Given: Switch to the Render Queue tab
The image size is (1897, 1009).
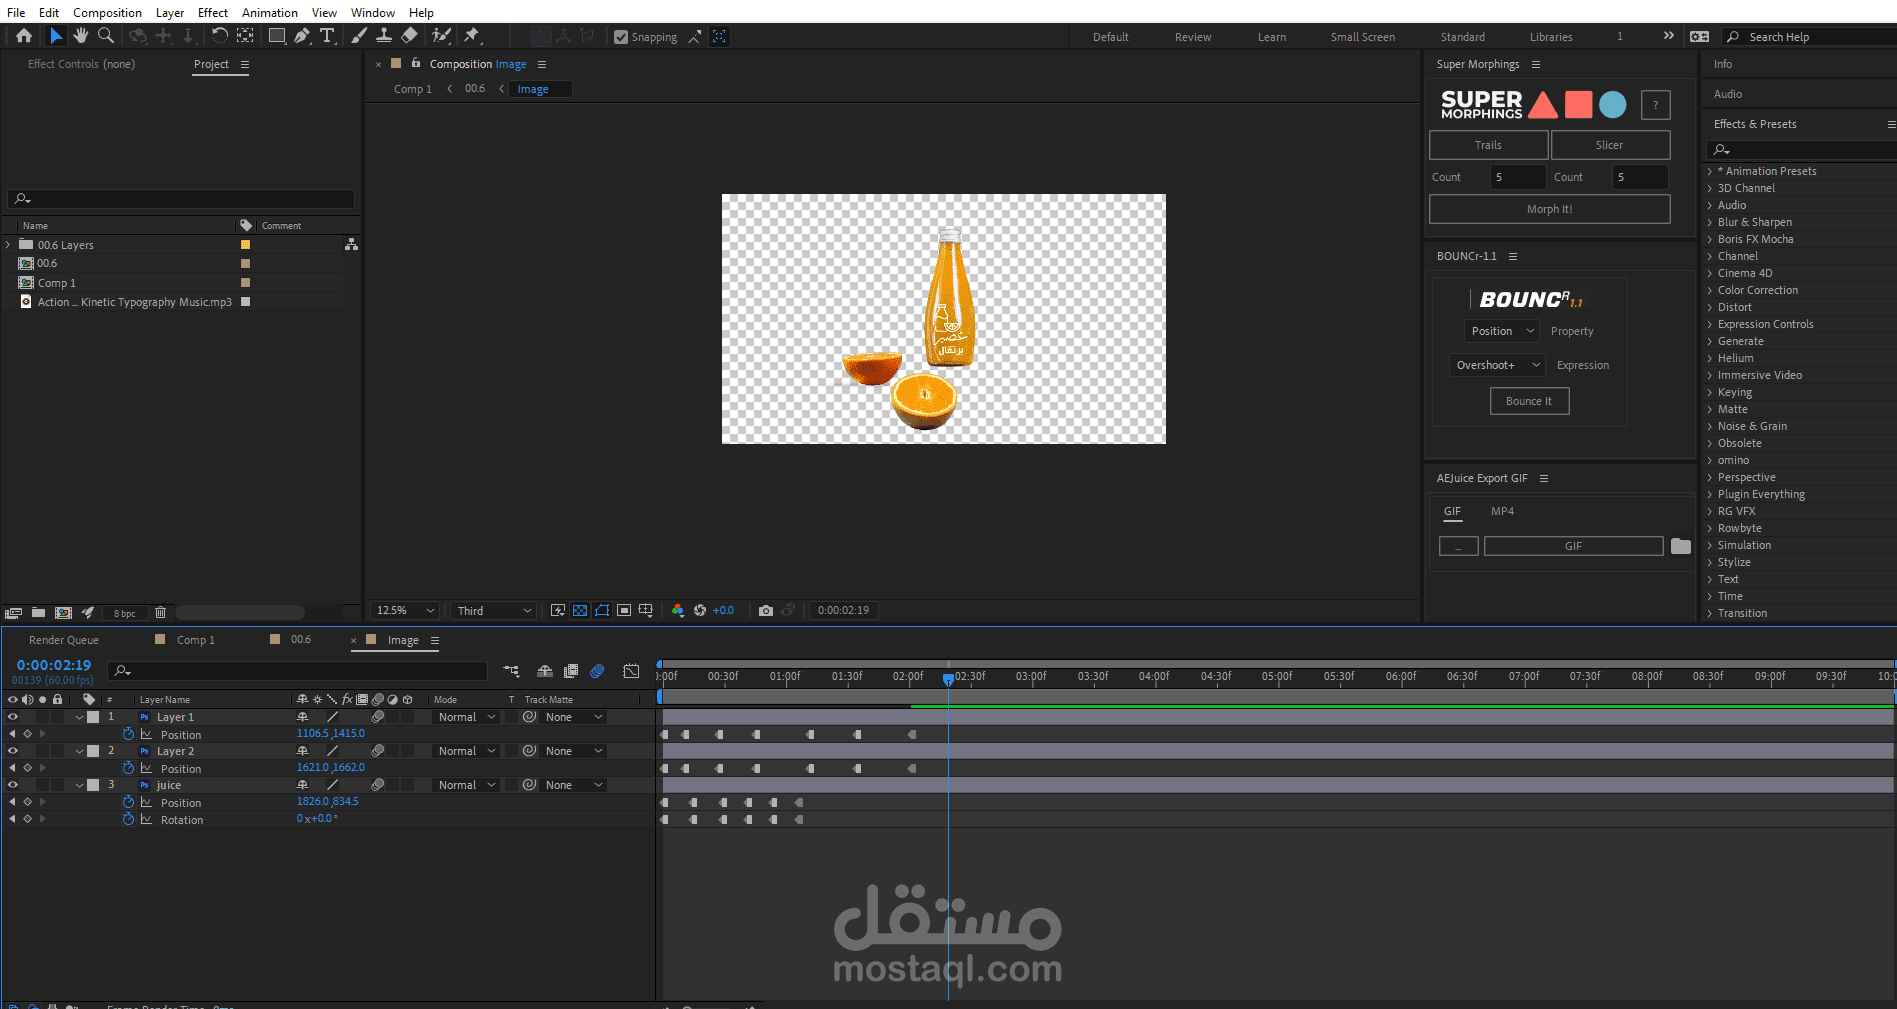Looking at the screenshot, I should click(x=64, y=640).
